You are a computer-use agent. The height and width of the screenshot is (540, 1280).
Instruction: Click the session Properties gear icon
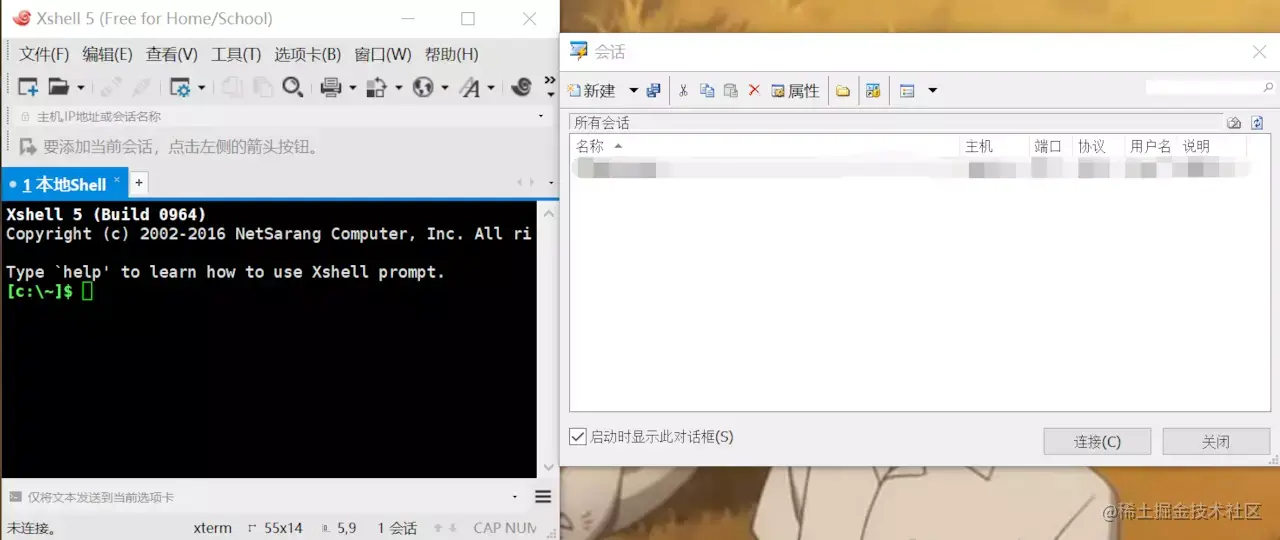coord(180,88)
